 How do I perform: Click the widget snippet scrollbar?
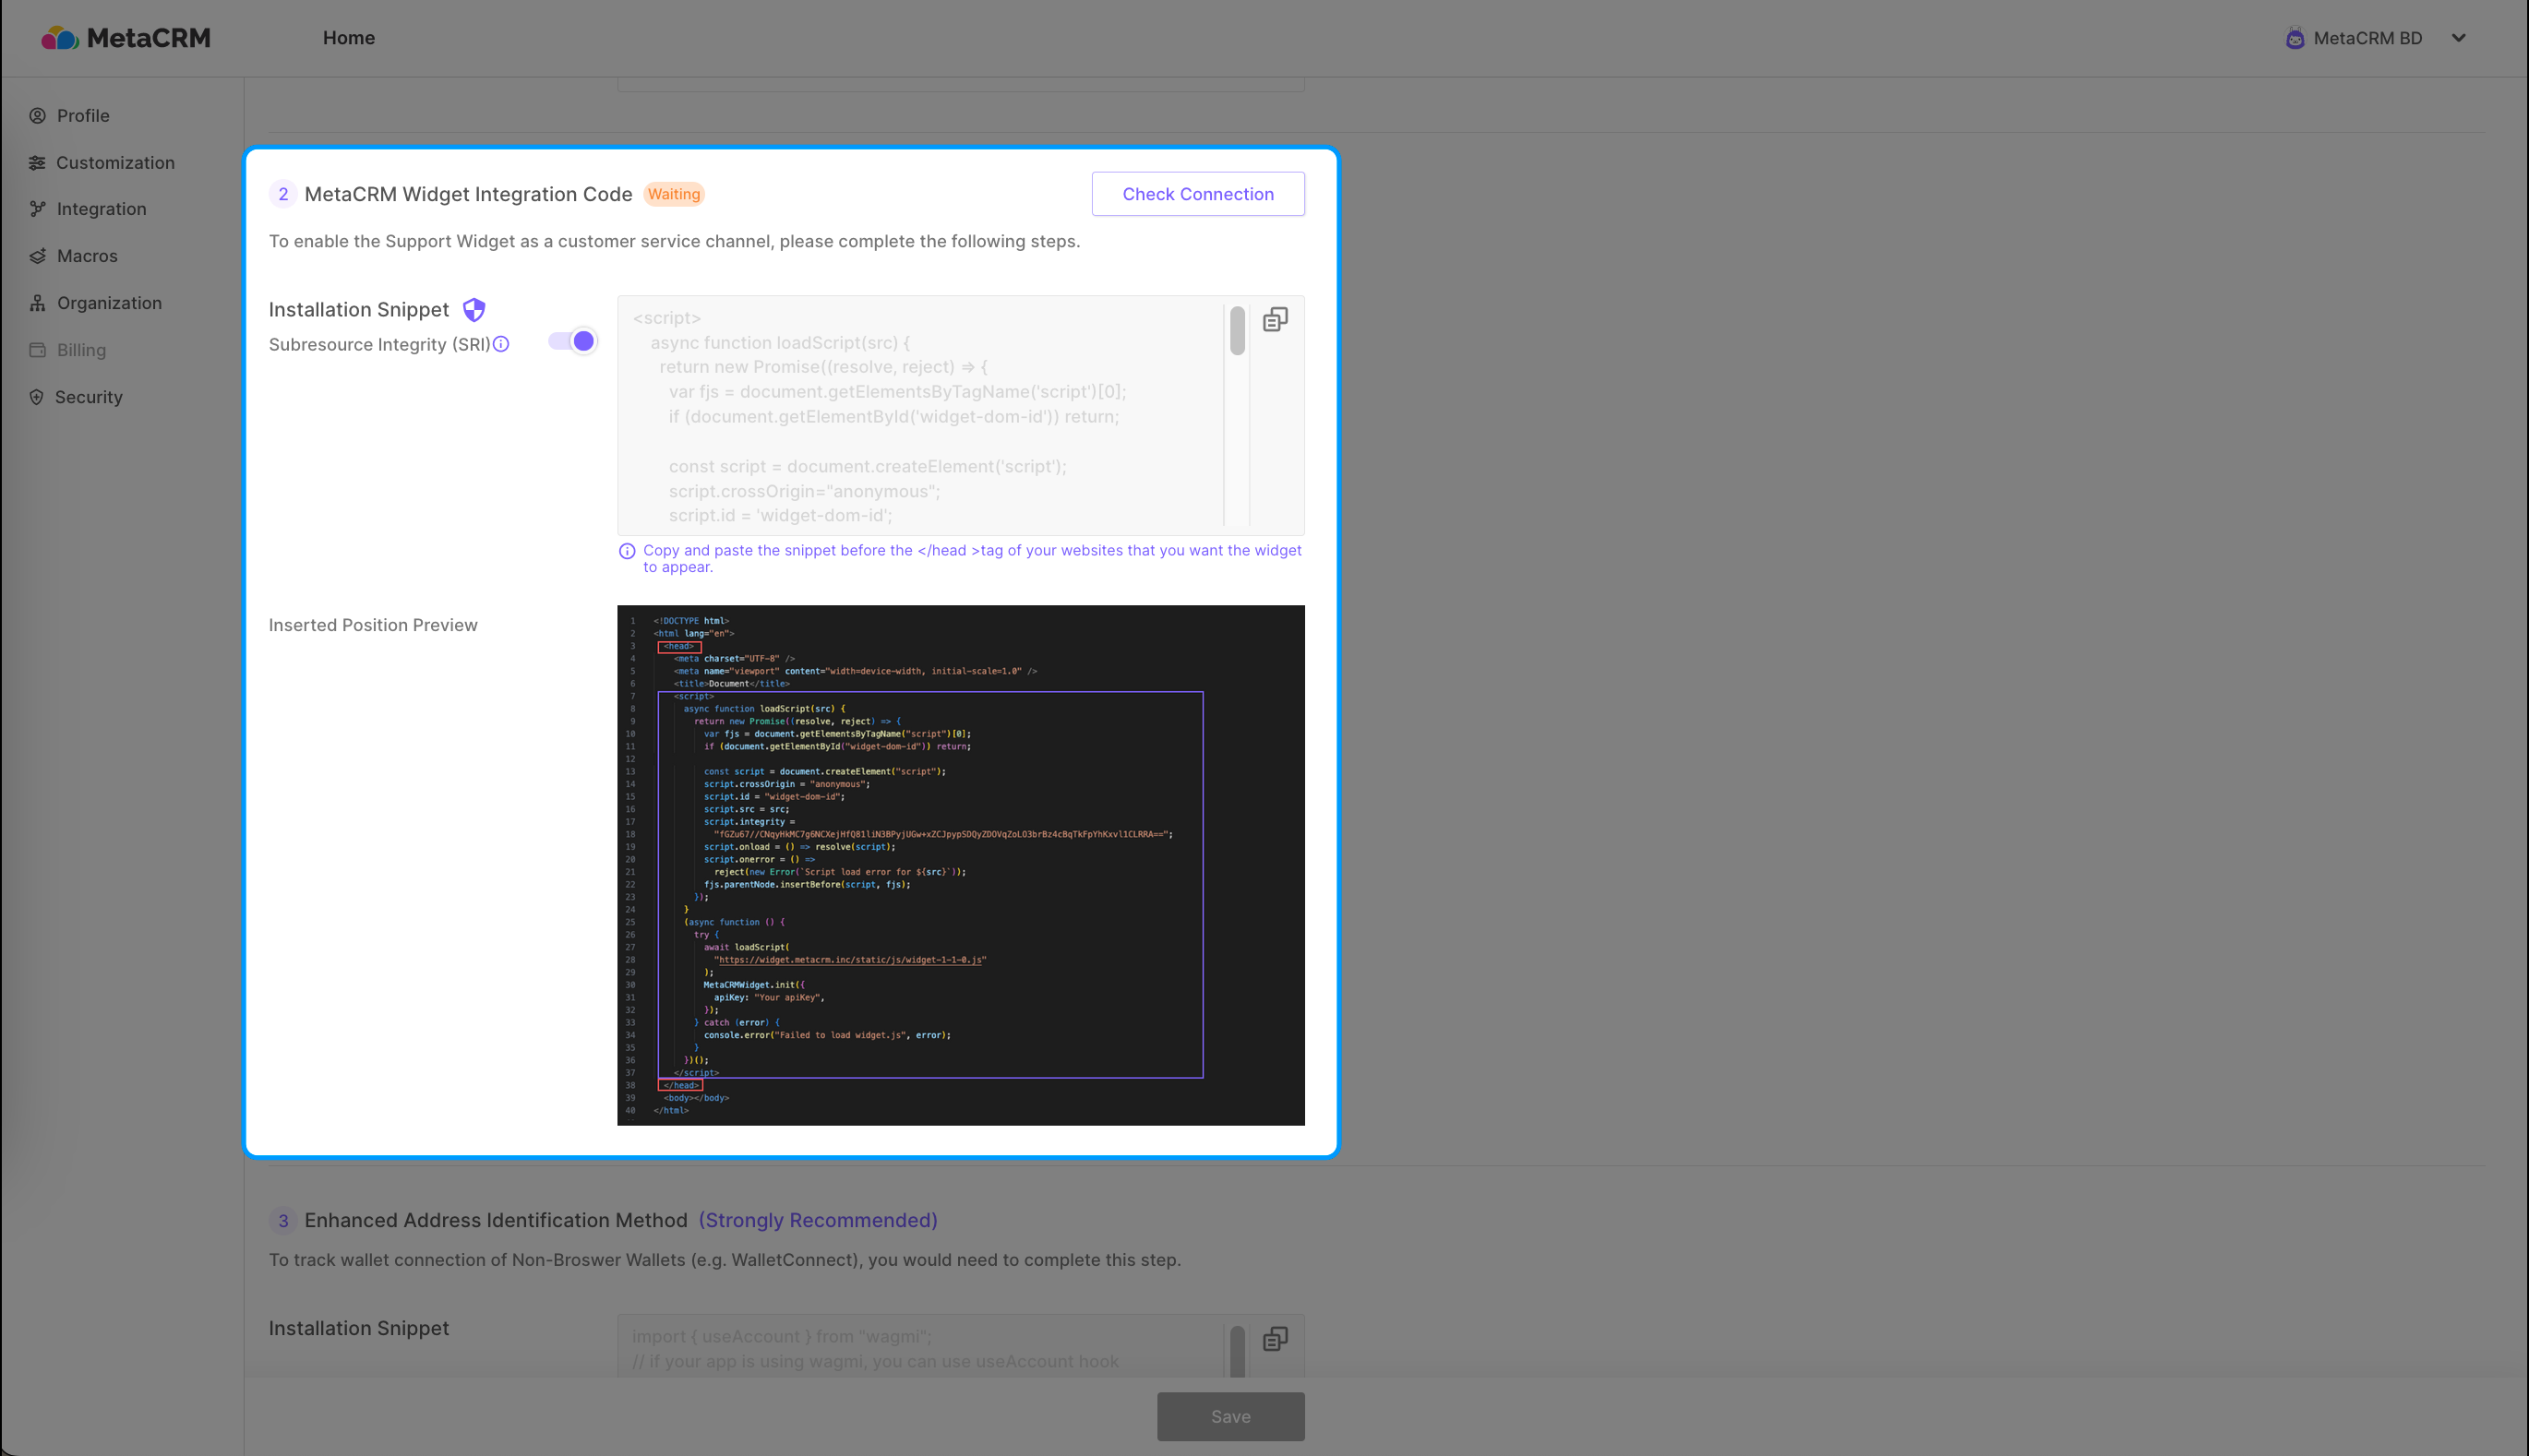[x=1237, y=329]
